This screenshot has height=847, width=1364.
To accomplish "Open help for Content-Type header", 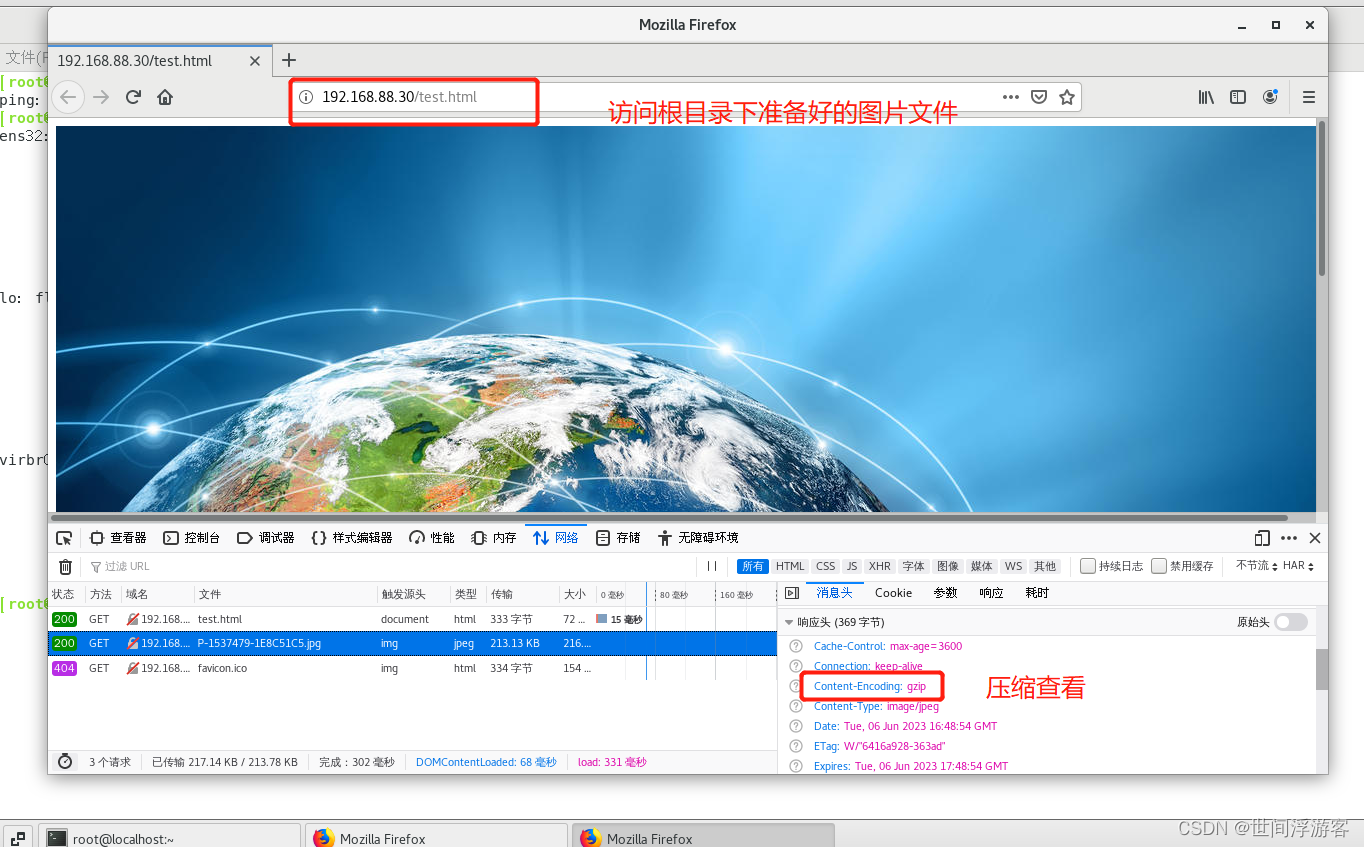I will pos(796,706).
